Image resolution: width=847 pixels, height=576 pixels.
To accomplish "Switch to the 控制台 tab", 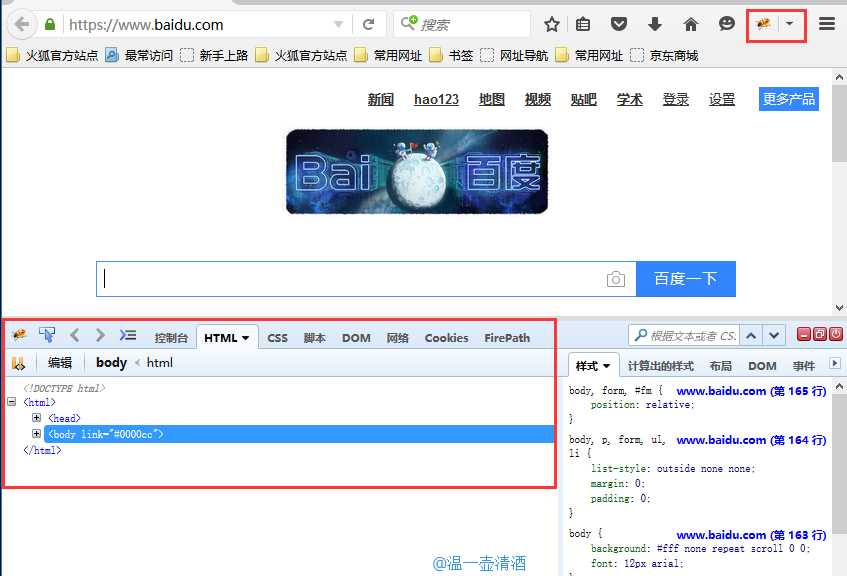I will [171, 338].
